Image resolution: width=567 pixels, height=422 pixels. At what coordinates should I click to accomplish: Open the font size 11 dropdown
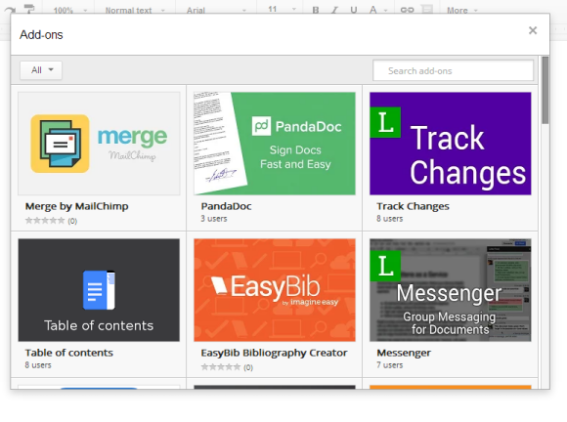click(282, 9)
